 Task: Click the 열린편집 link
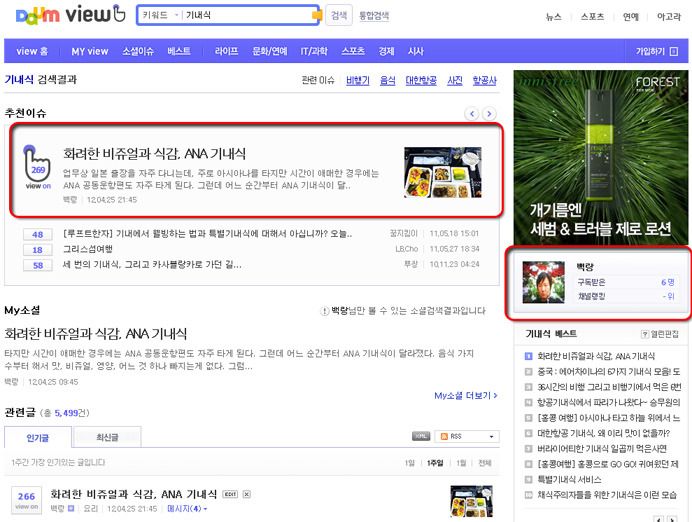pos(660,334)
